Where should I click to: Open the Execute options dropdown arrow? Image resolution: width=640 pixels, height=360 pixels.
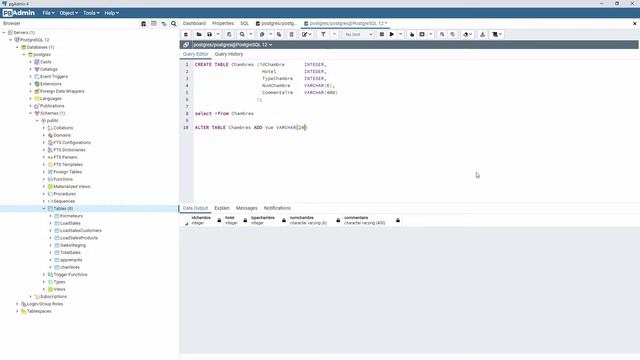click(400, 34)
